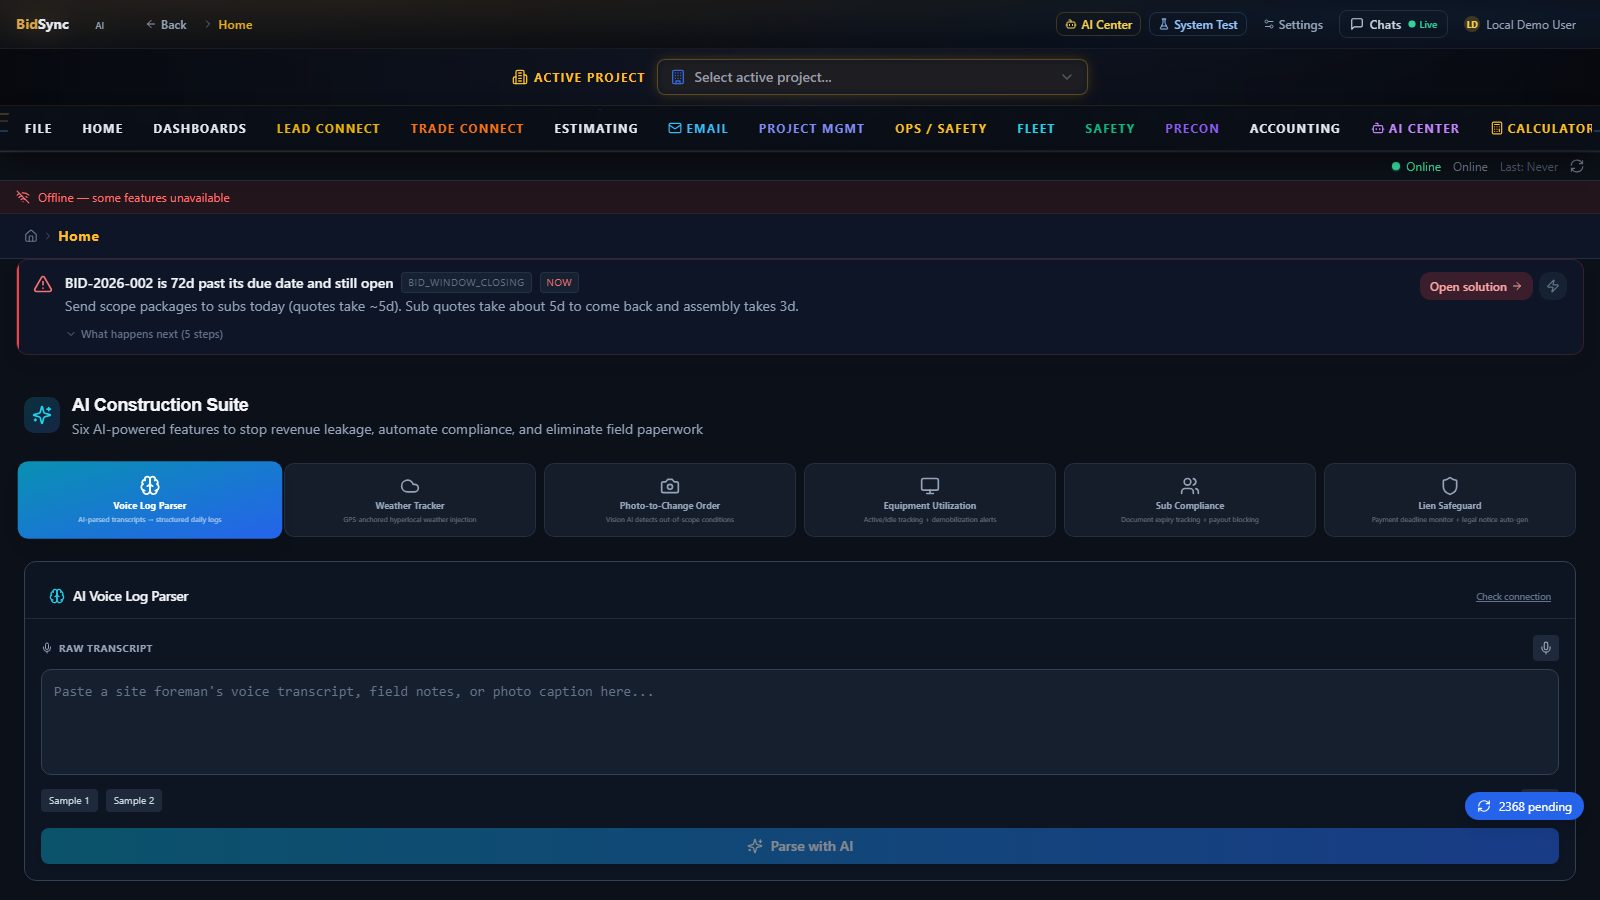The height and width of the screenshot is (900, 1600).
Task: Click the home icon in breadcrumb
Action: pos(31,236)
